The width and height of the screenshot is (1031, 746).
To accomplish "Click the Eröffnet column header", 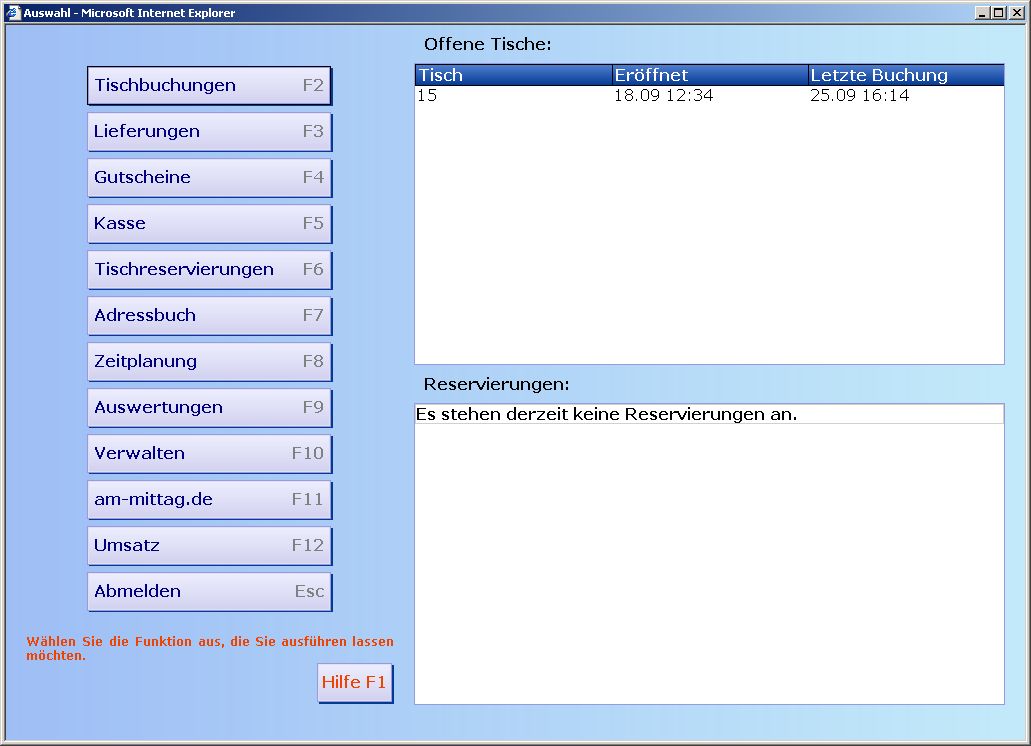I will (709, 75).
